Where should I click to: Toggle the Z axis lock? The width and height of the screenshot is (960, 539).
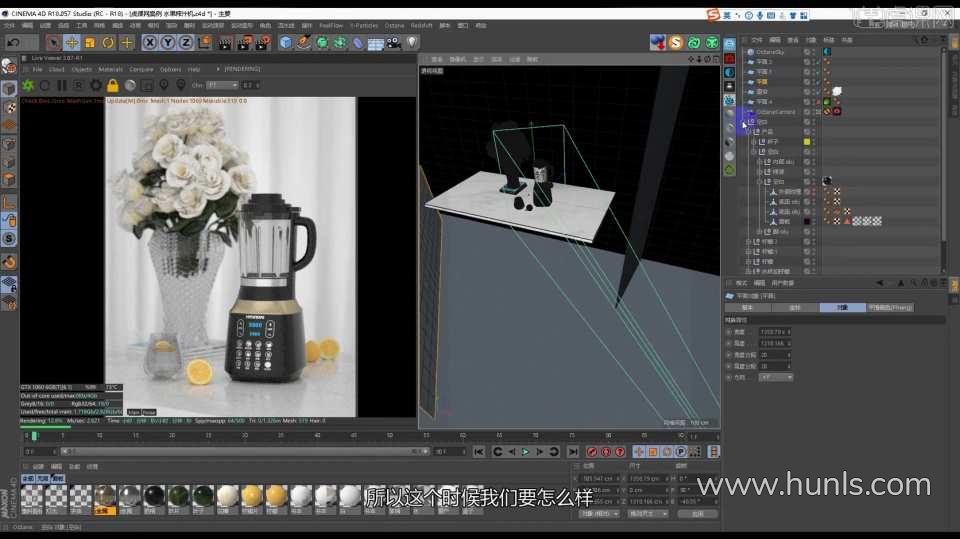click(x=186, y=42)
